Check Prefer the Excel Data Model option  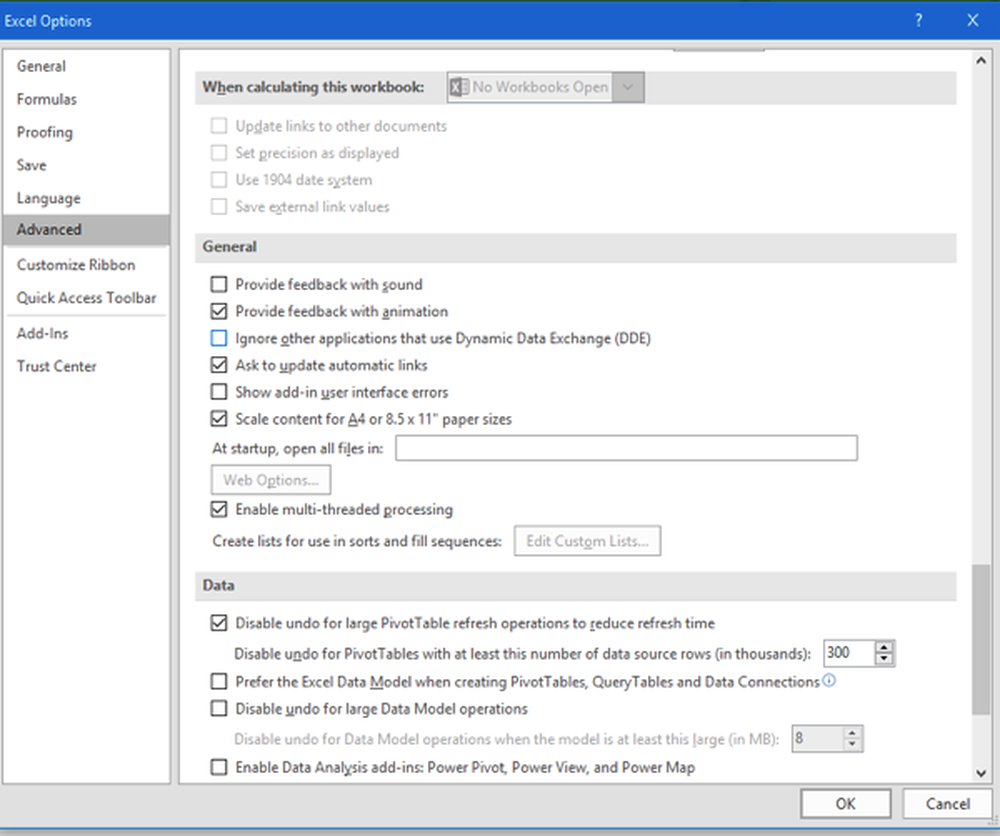219,682
